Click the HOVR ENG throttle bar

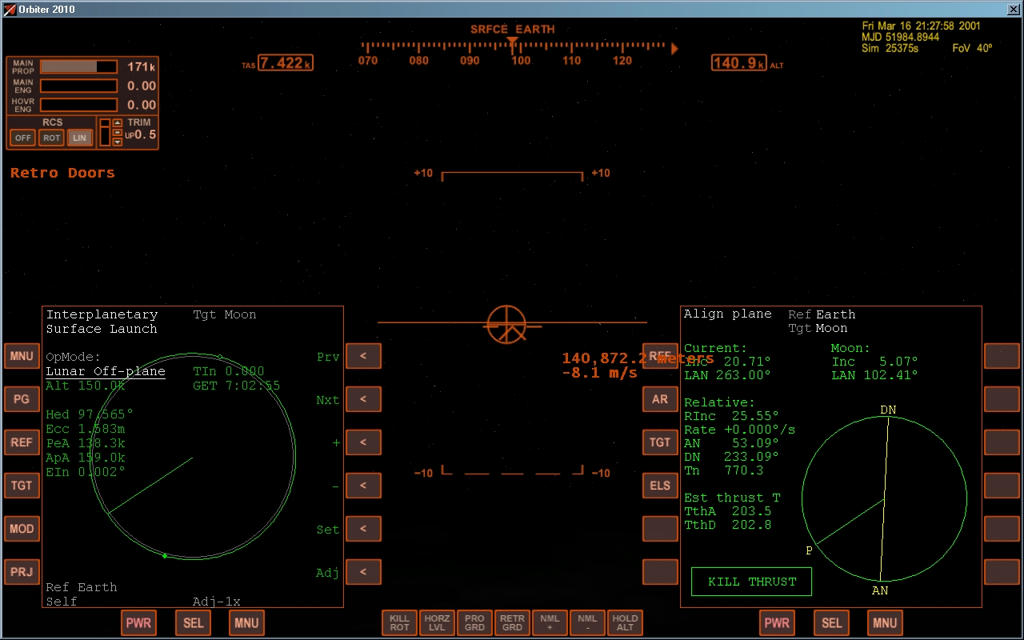[x=79, y=105]
